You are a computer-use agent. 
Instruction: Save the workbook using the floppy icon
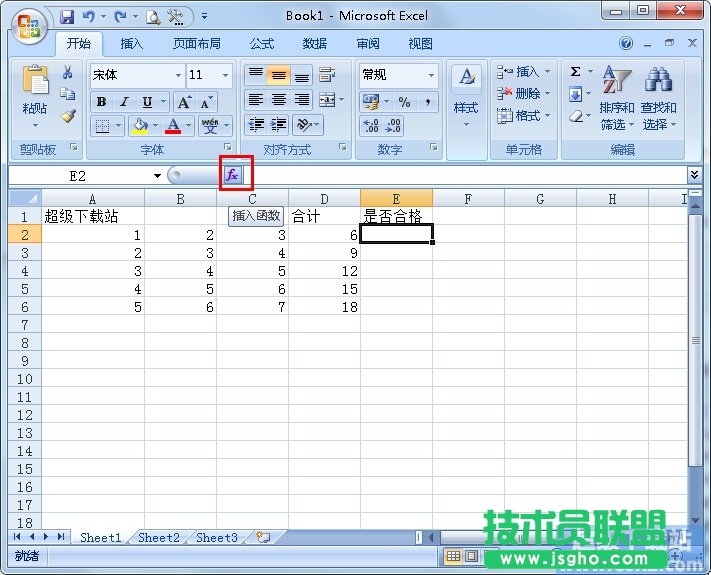(67, 17)
